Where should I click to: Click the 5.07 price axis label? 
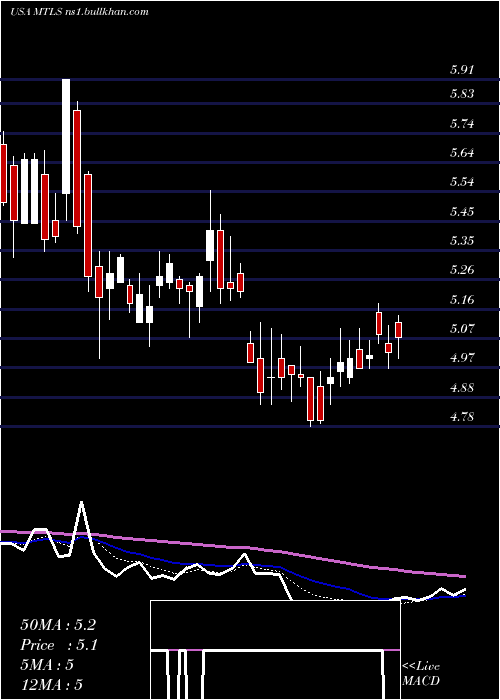pyautogui.click(x=462, y=329)
